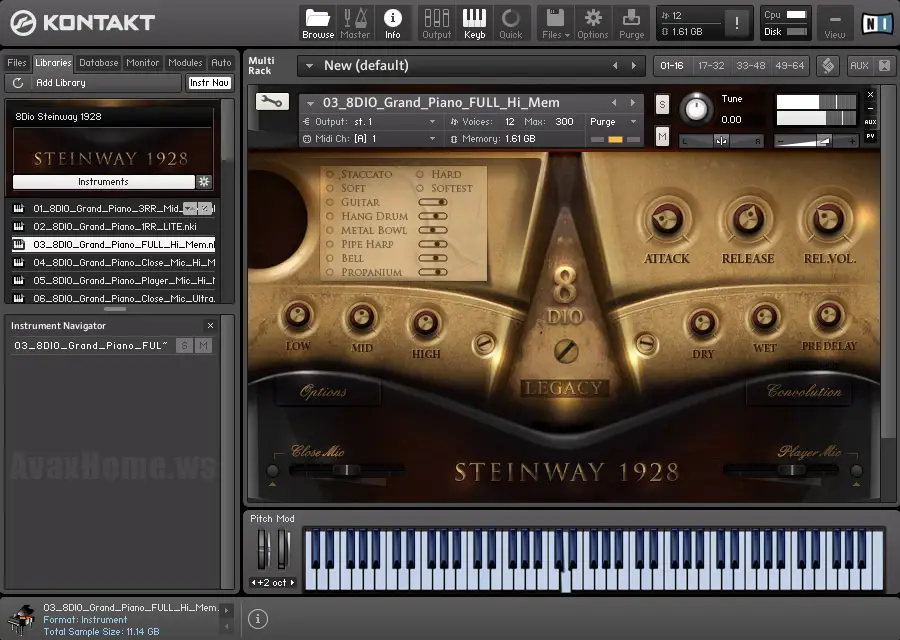Viewport: 900px width, 640px height.
Task: Go to next instrument preset arrow
Action: coord(633,103)
